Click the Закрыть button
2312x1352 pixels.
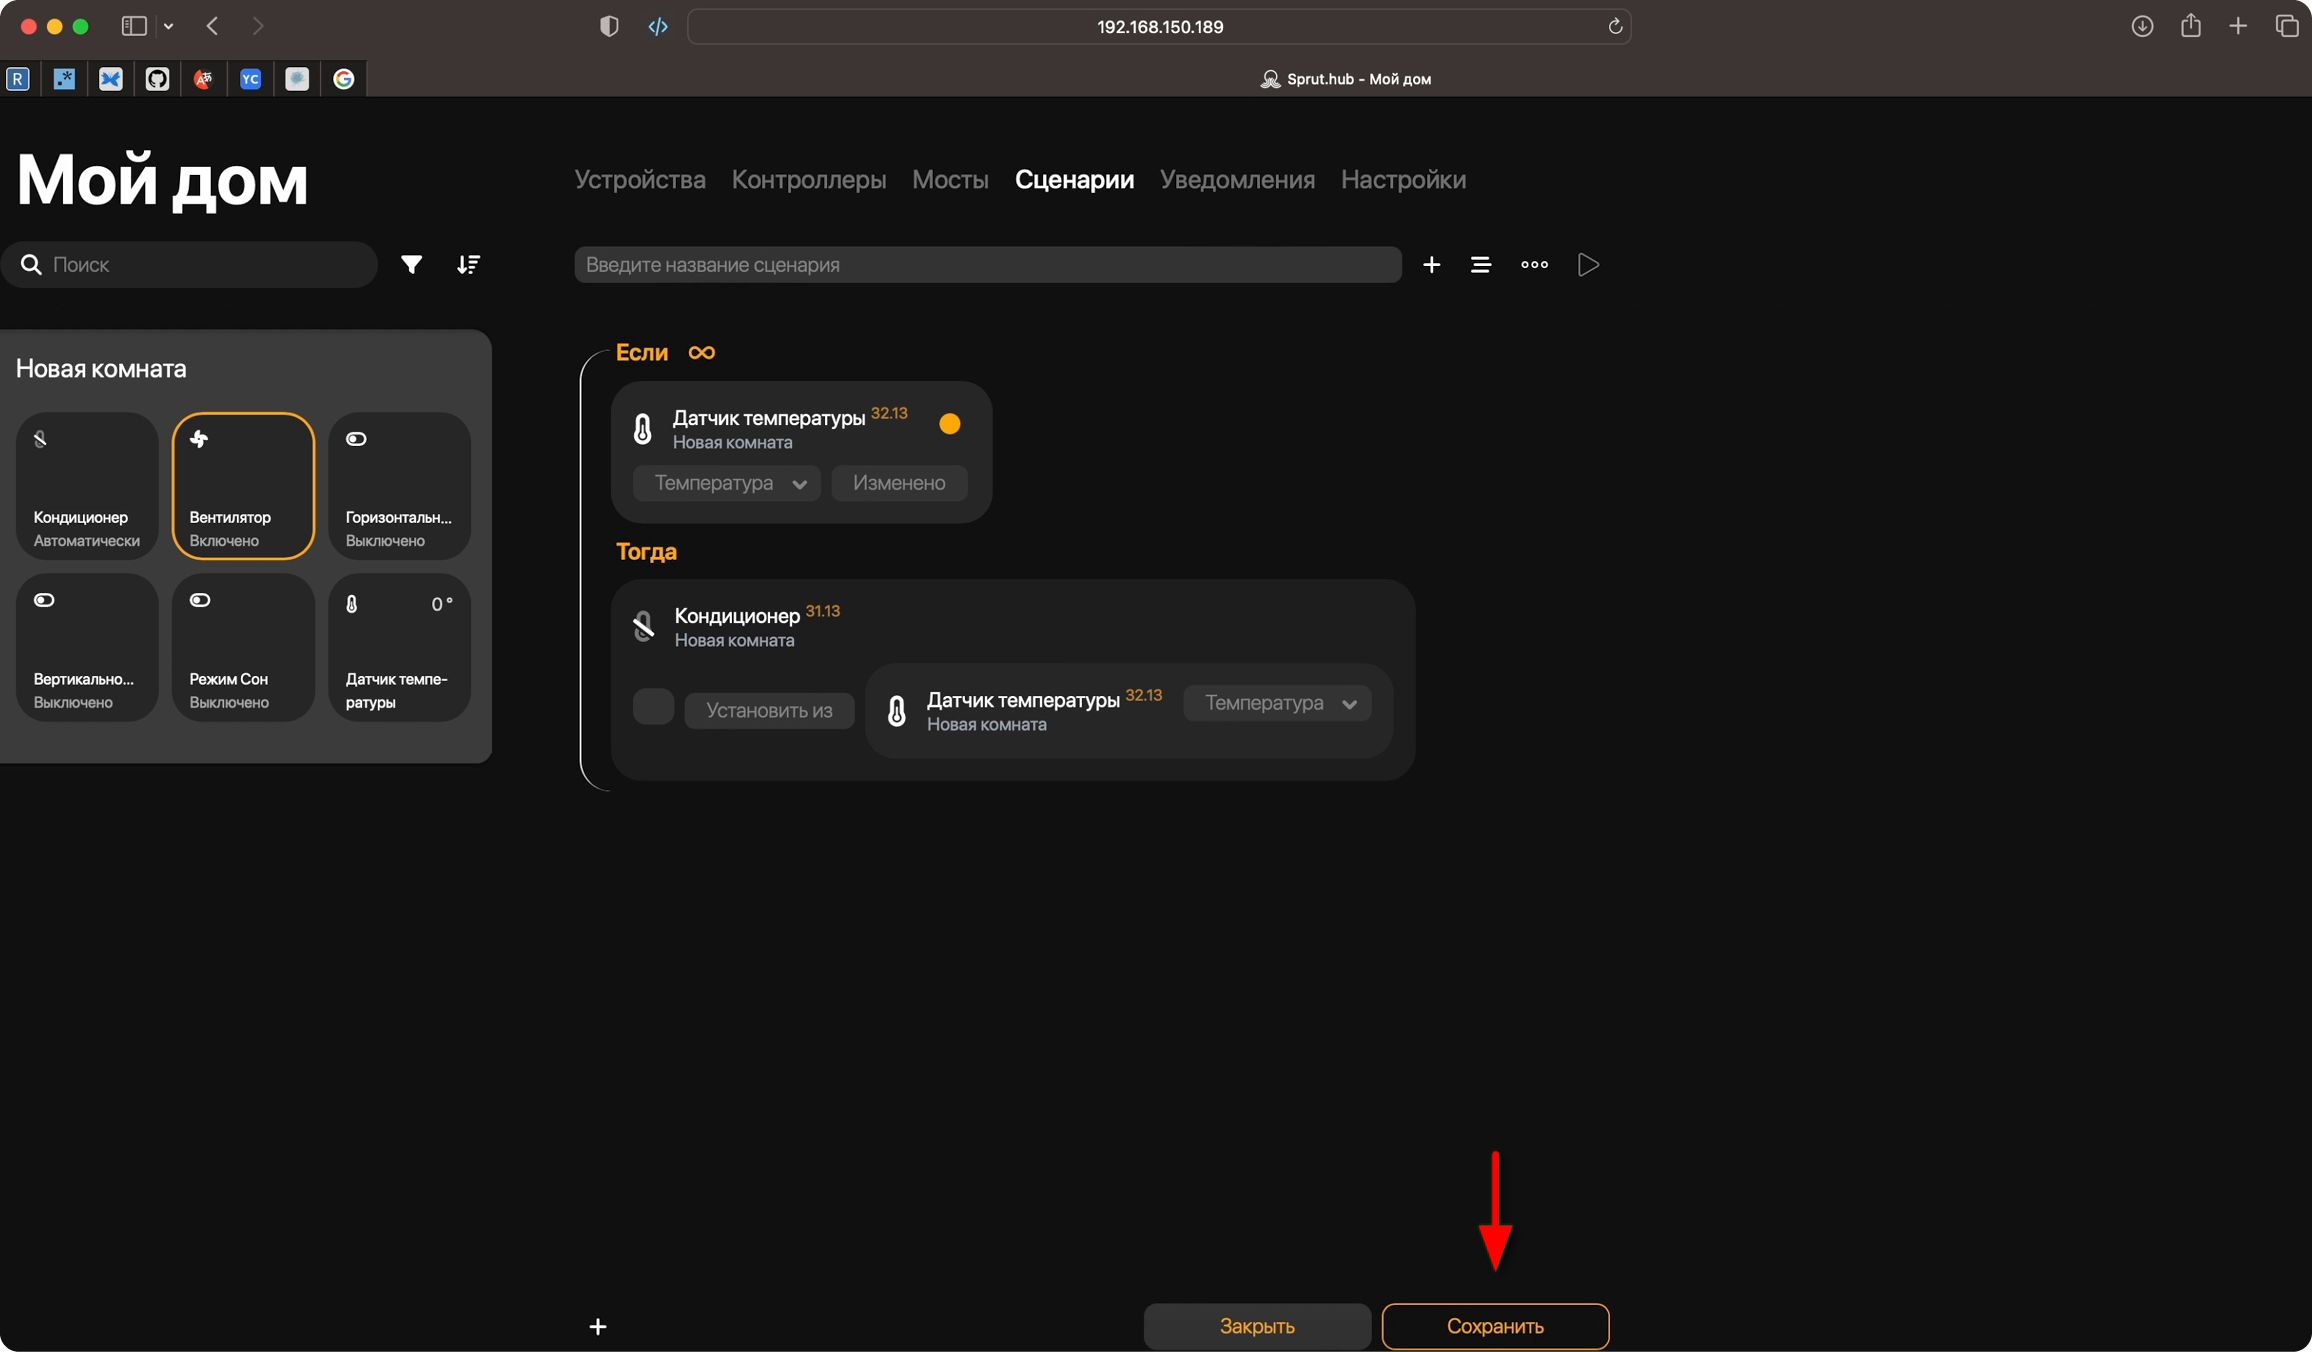point(1257,1326)
